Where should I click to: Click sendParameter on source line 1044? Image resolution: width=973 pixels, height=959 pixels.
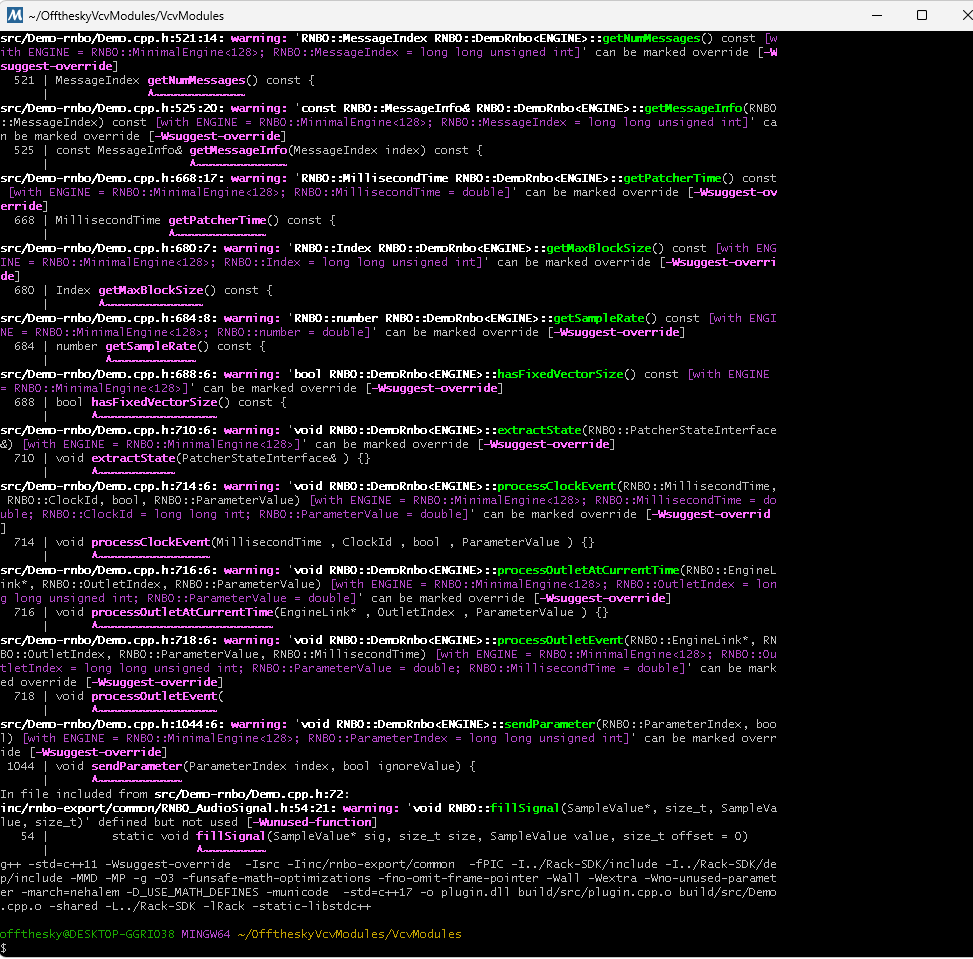coord(136,766)
